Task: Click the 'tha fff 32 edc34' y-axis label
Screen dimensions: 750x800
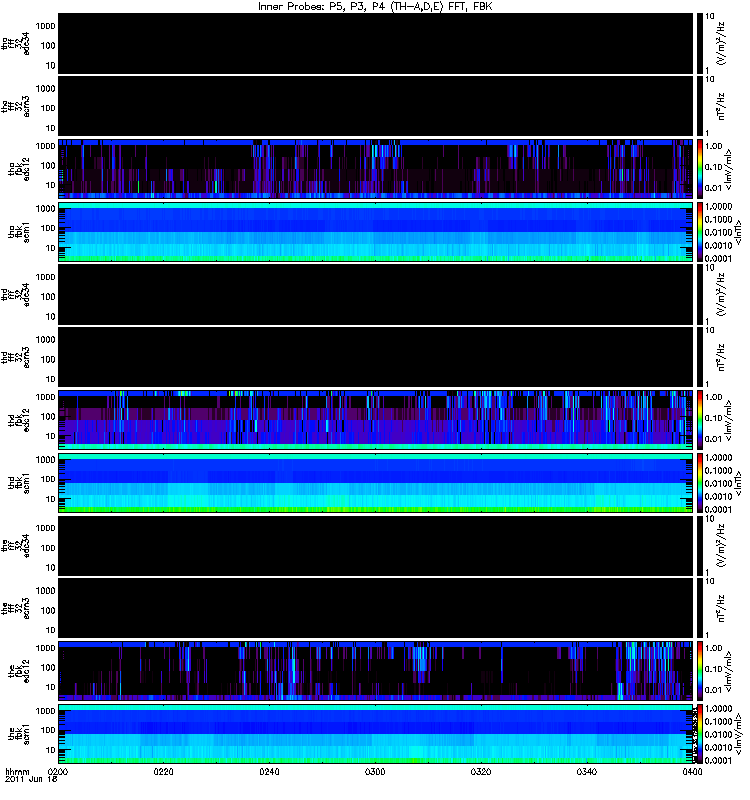Action: point(15,43)
